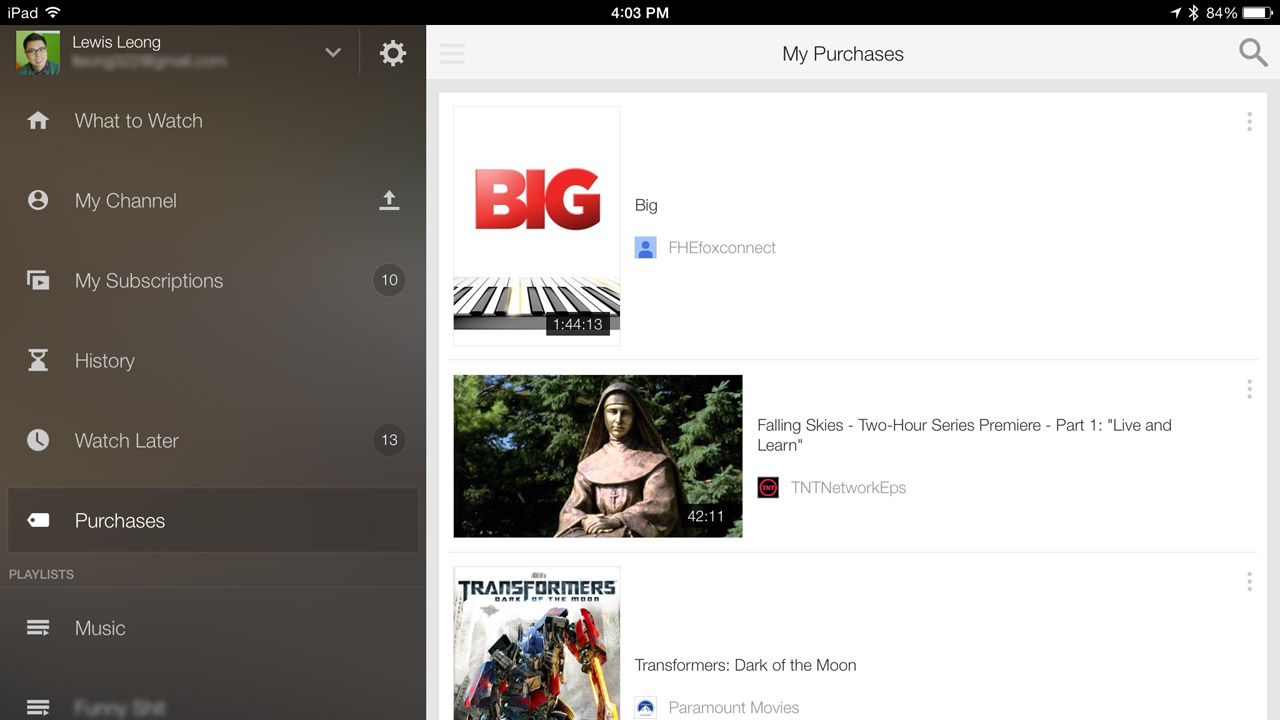Viewport: 1280px width, 720px height.
Task: Go to My Channel
Action: 126,201
